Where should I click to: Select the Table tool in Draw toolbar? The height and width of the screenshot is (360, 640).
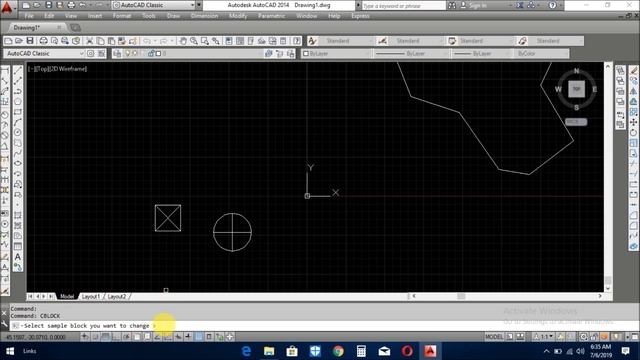[18, 247]
